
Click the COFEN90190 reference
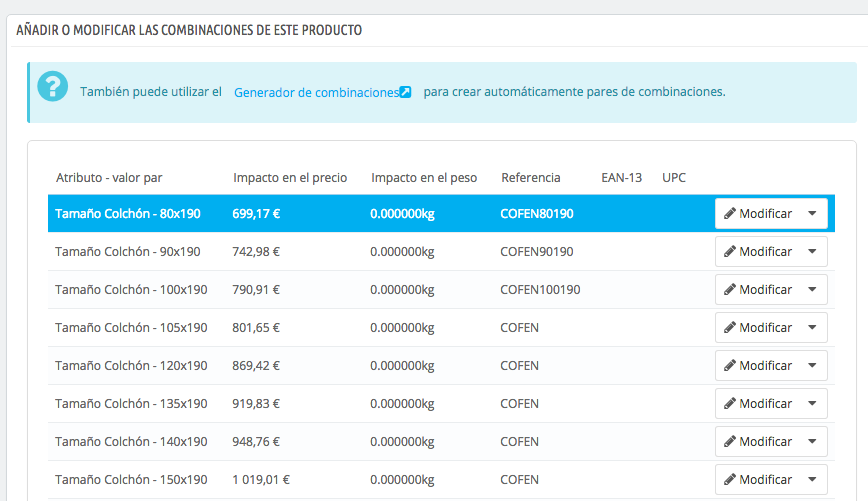click(x=537, y=252)
